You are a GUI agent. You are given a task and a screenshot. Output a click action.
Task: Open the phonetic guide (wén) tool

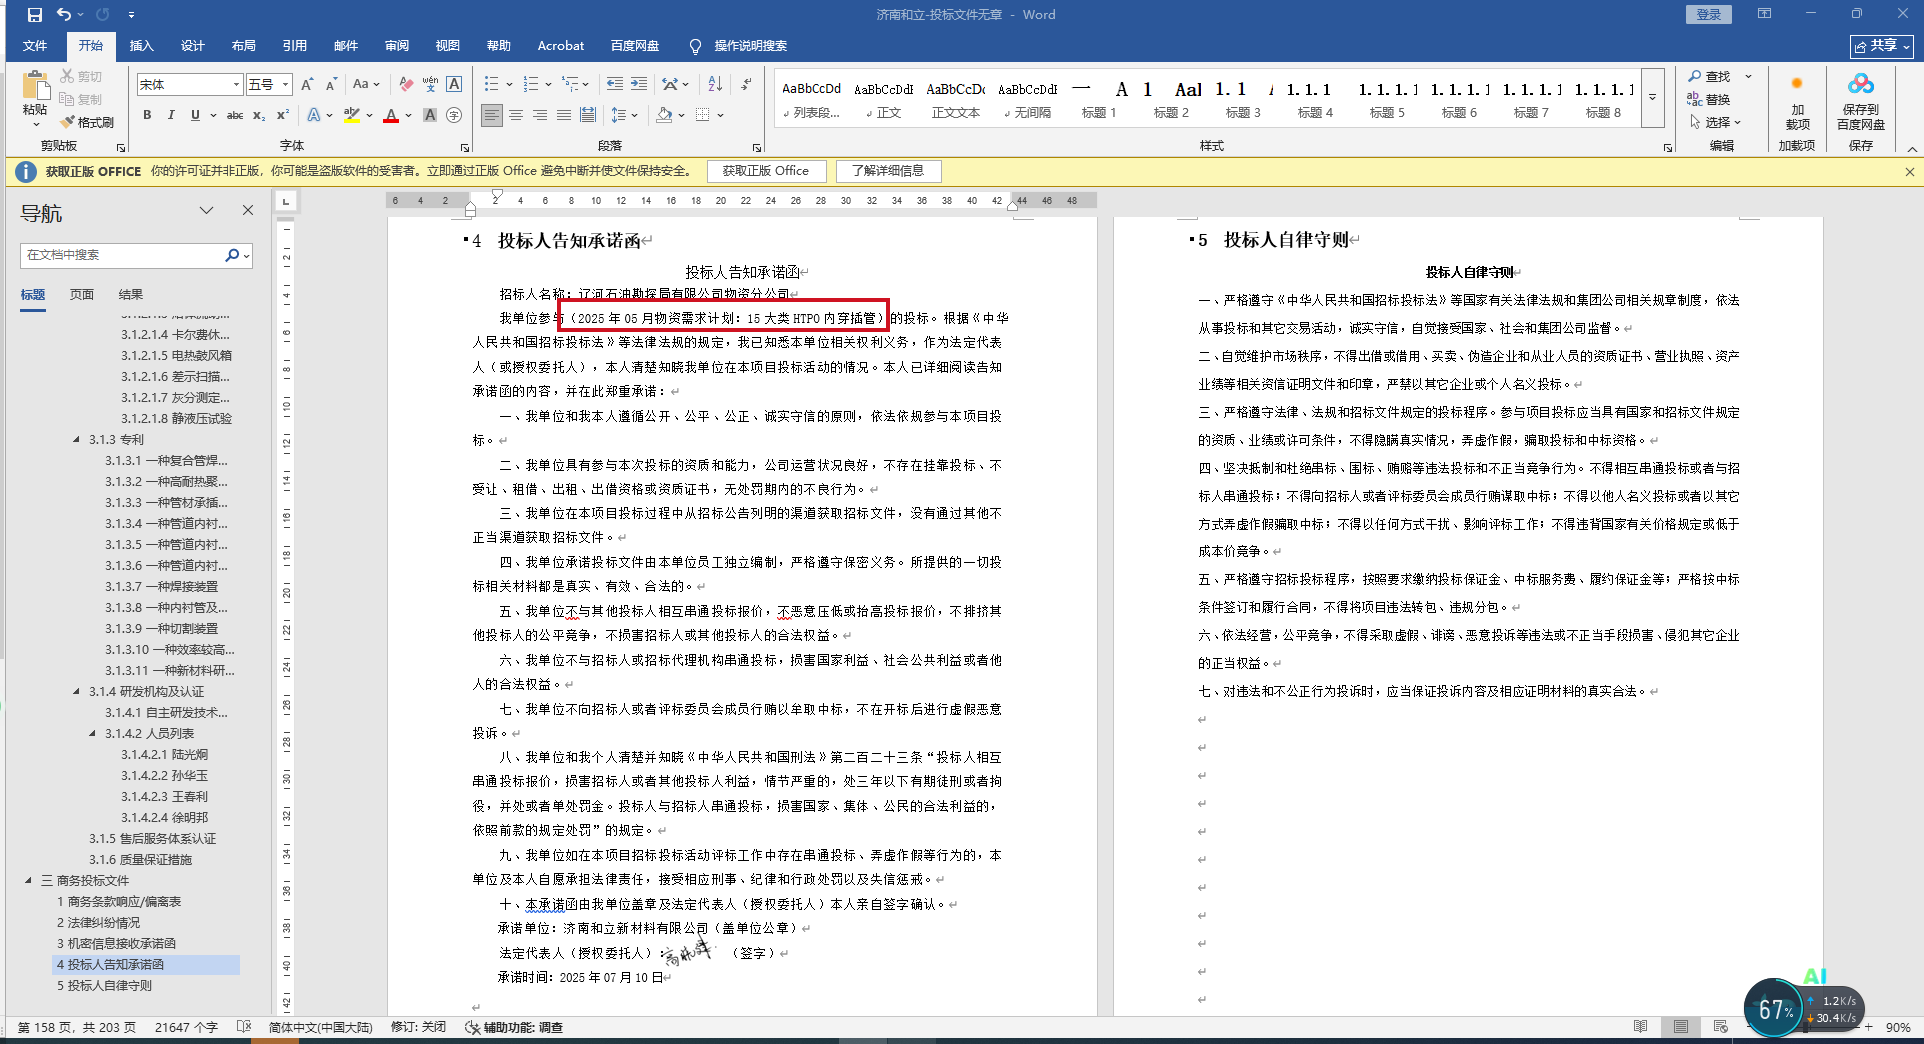pyautogui.click(x=430, y=85)
